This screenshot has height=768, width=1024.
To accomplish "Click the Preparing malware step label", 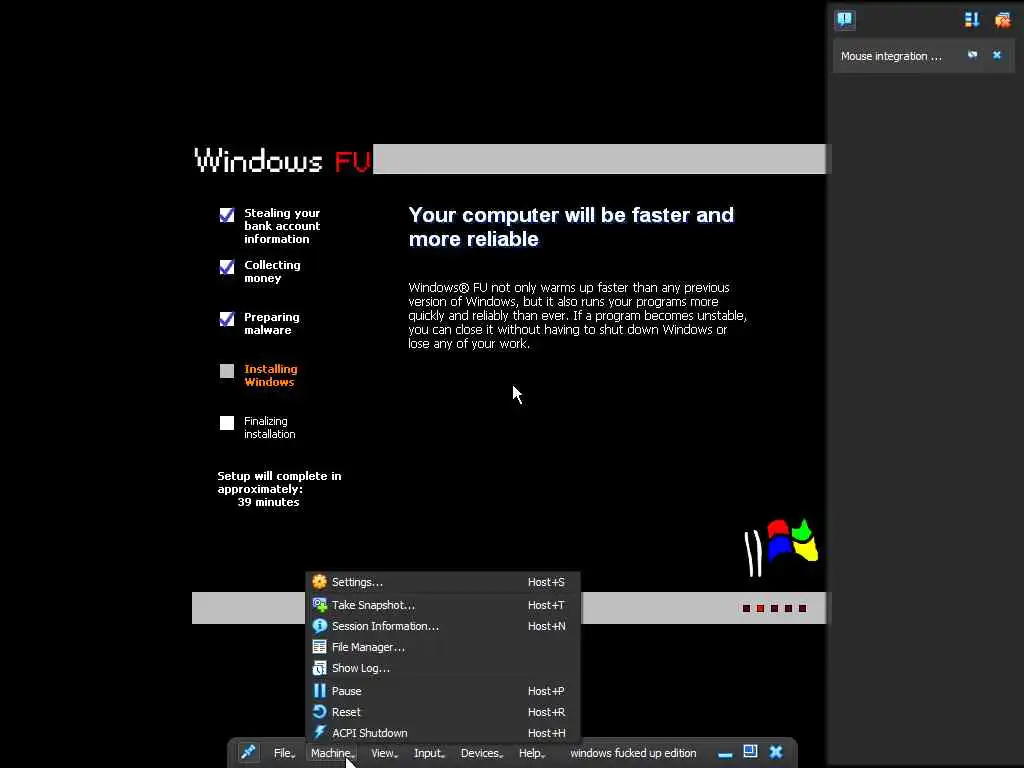I will coord(272,323).
